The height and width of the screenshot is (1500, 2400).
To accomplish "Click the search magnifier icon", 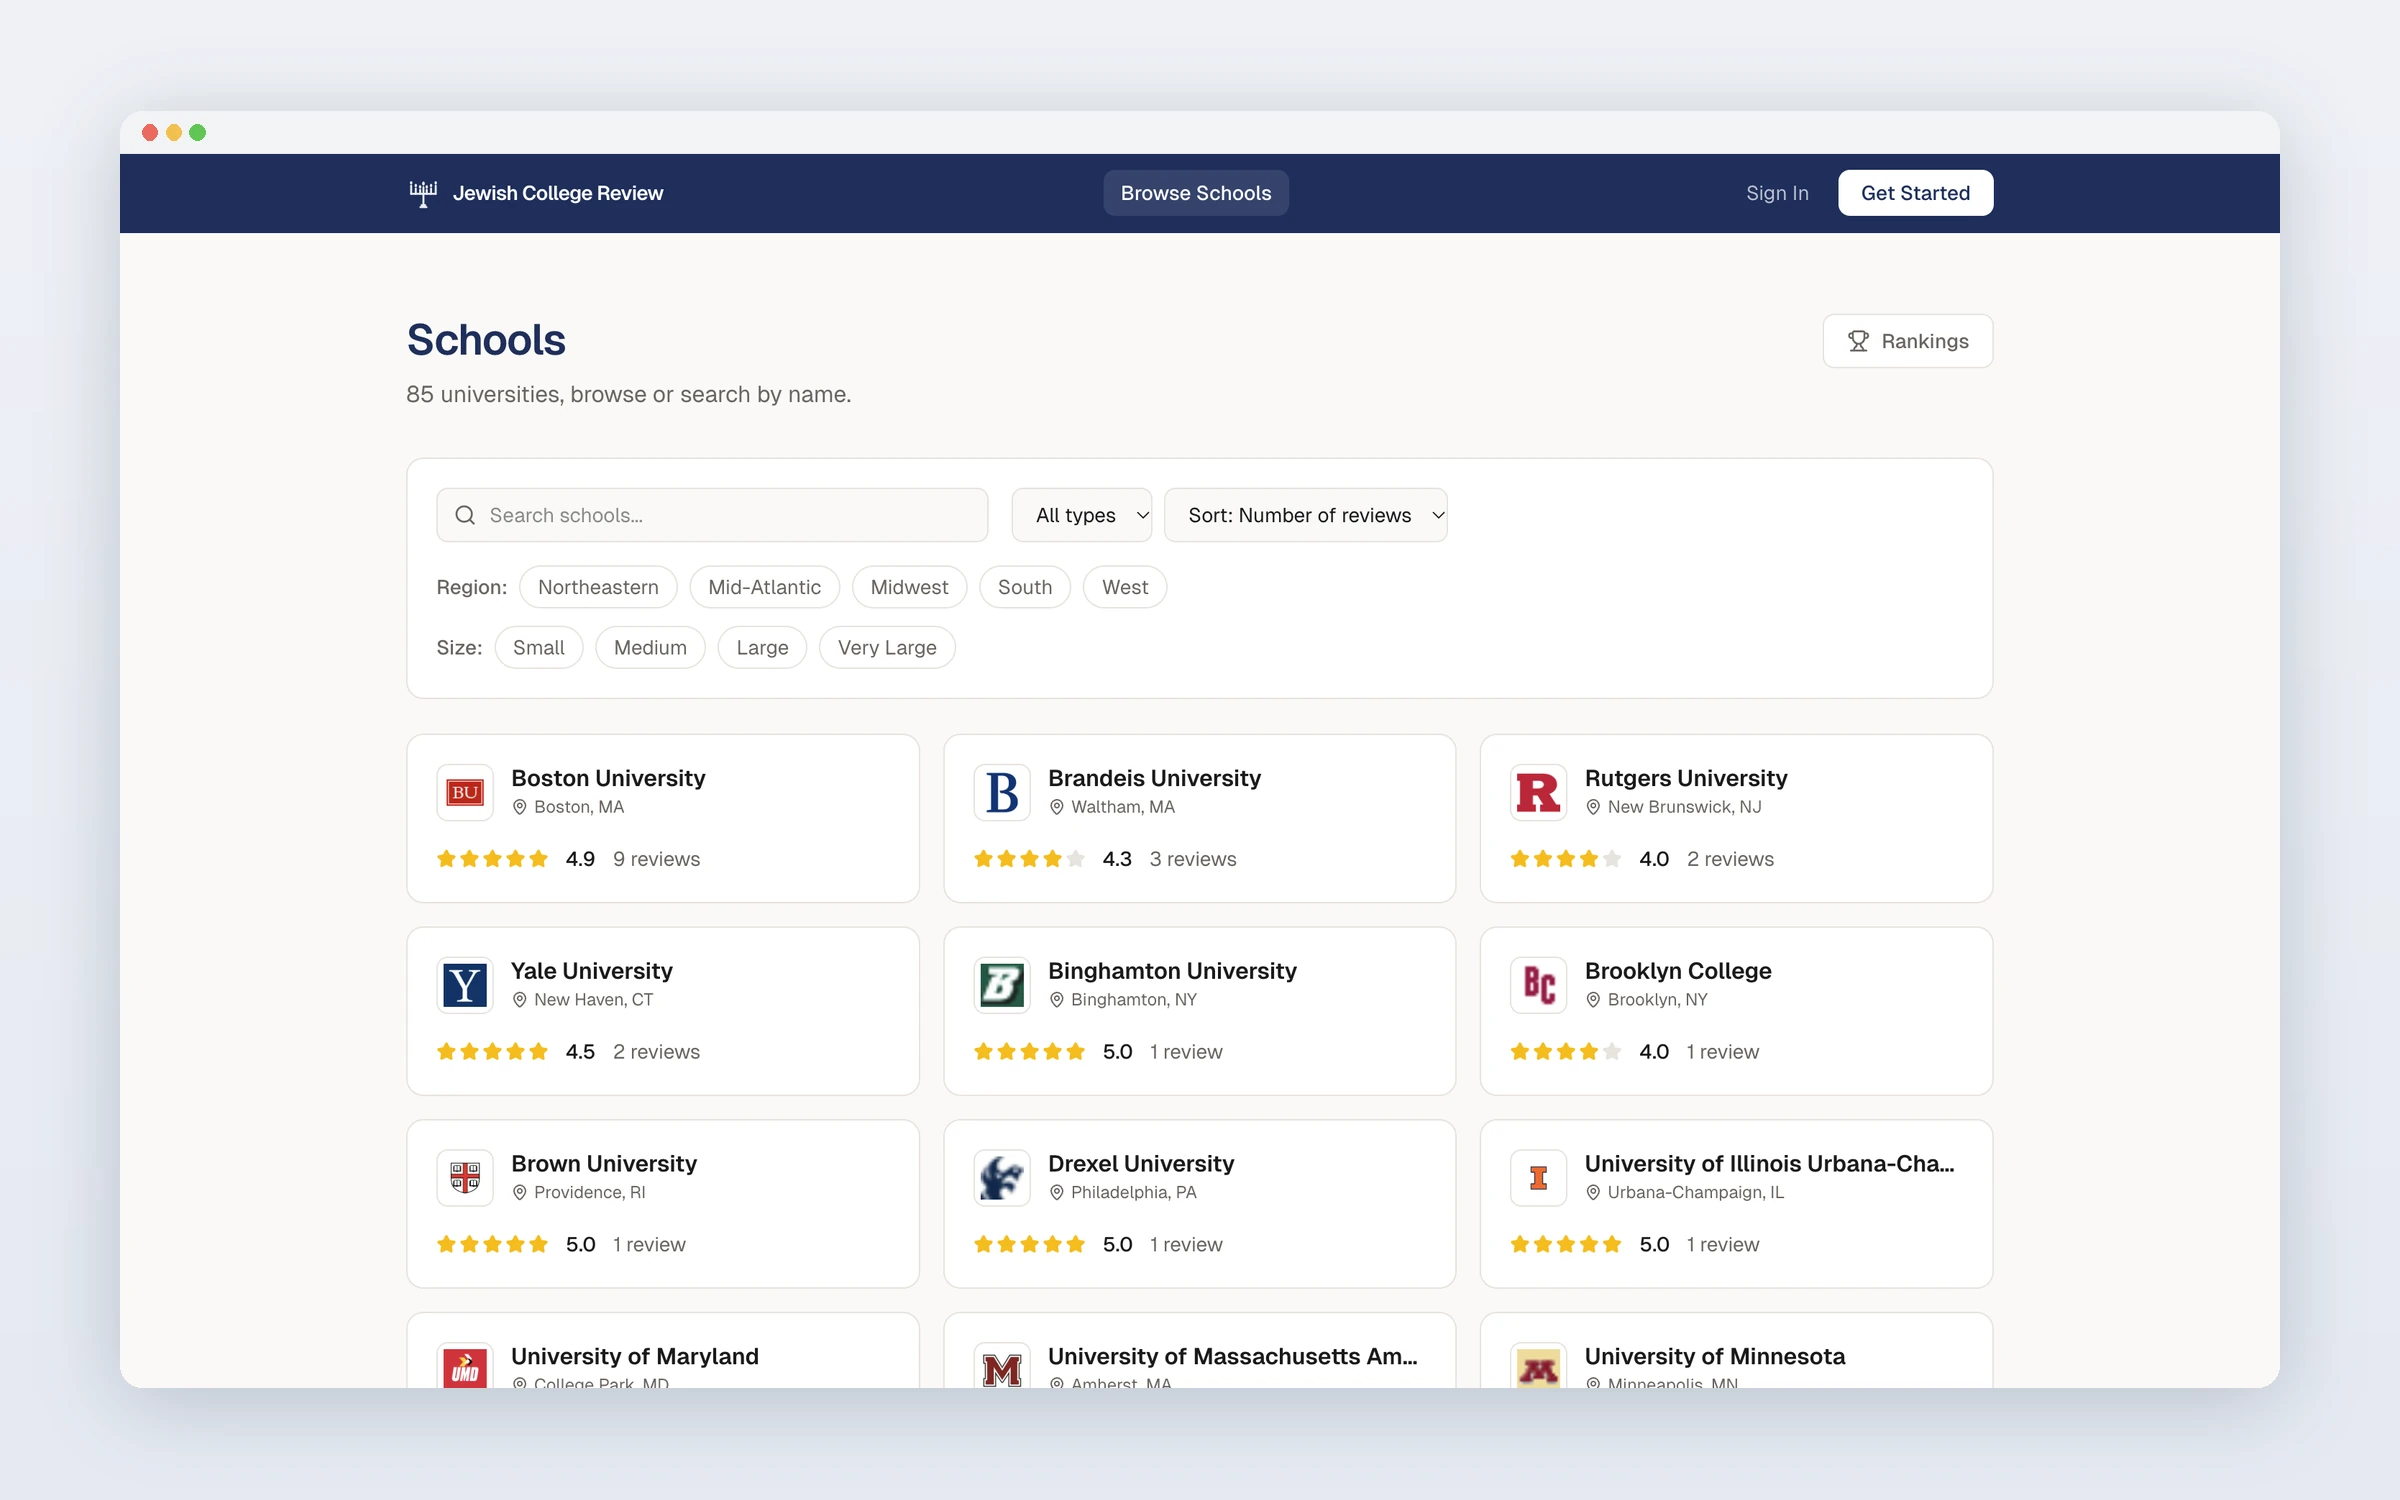I will [x=465, y=515].
